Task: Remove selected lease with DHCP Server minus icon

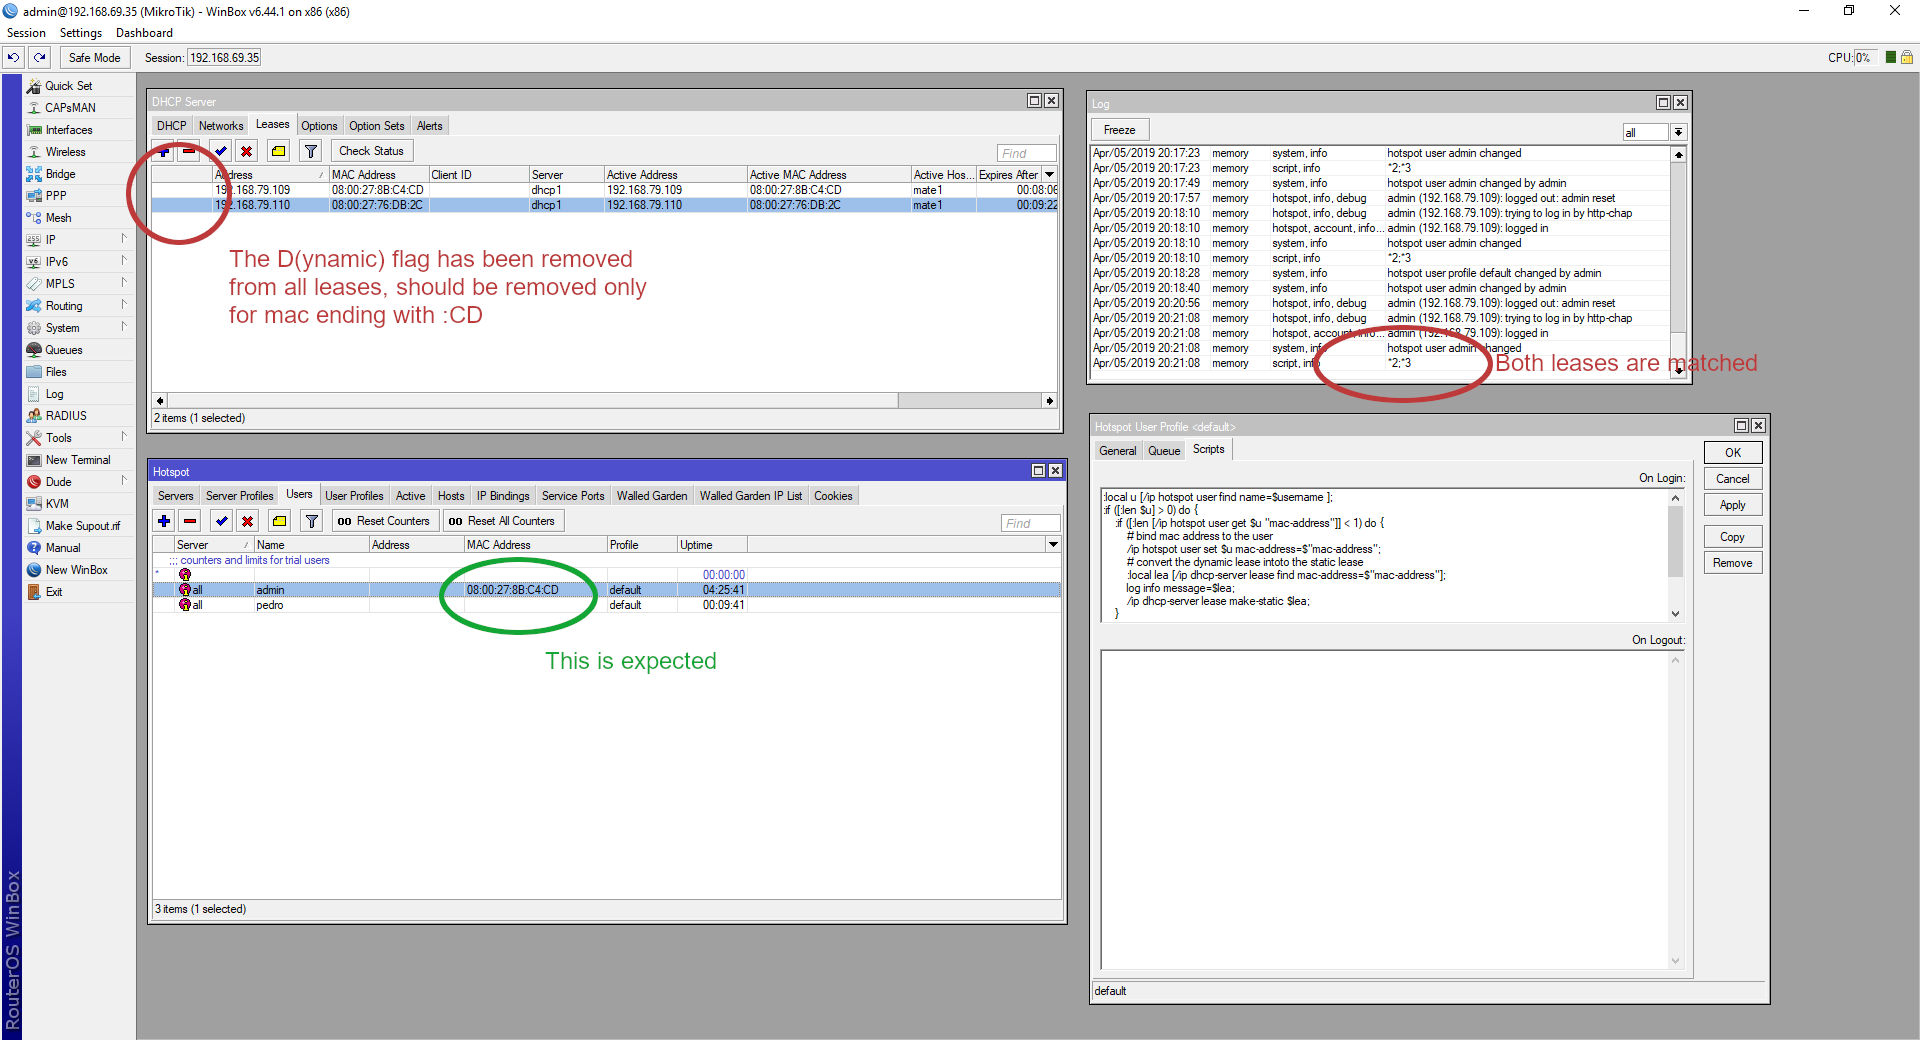Action: pyautogui.click(x=189, y=151)
